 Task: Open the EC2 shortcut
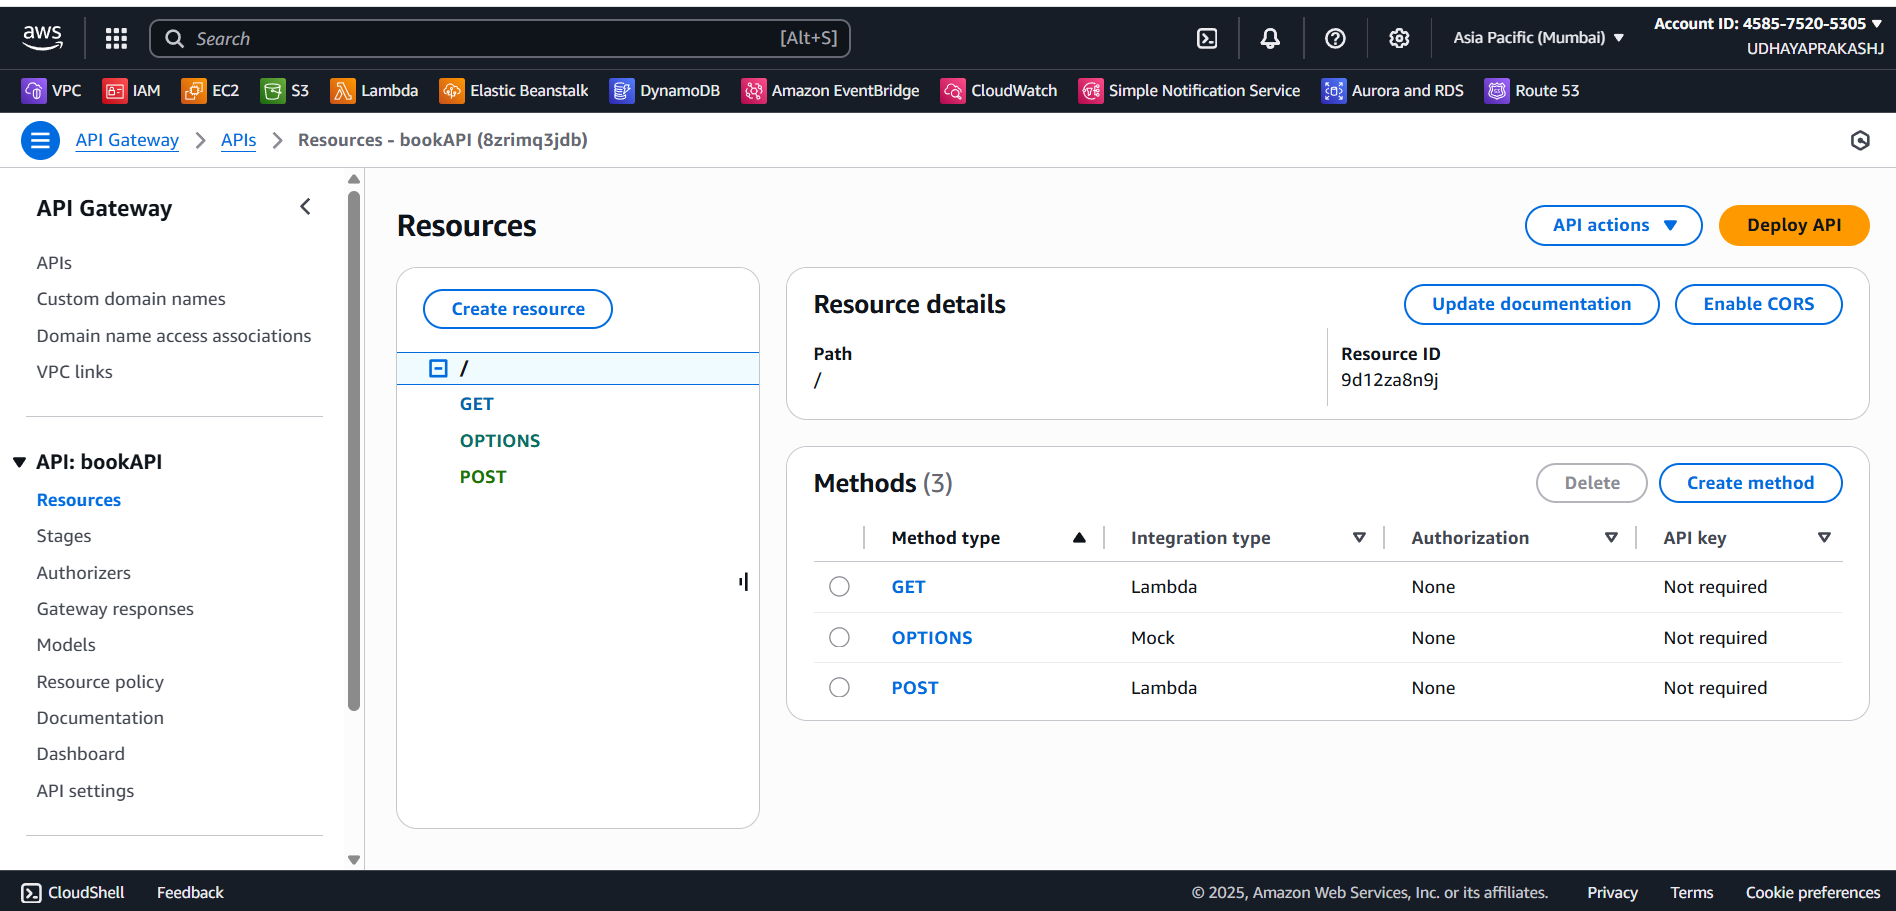tap(210, 91)
